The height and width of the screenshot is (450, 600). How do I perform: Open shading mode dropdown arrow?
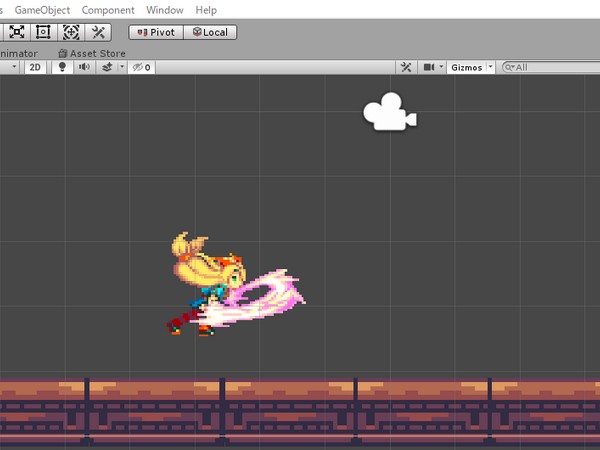click(13, 67)
